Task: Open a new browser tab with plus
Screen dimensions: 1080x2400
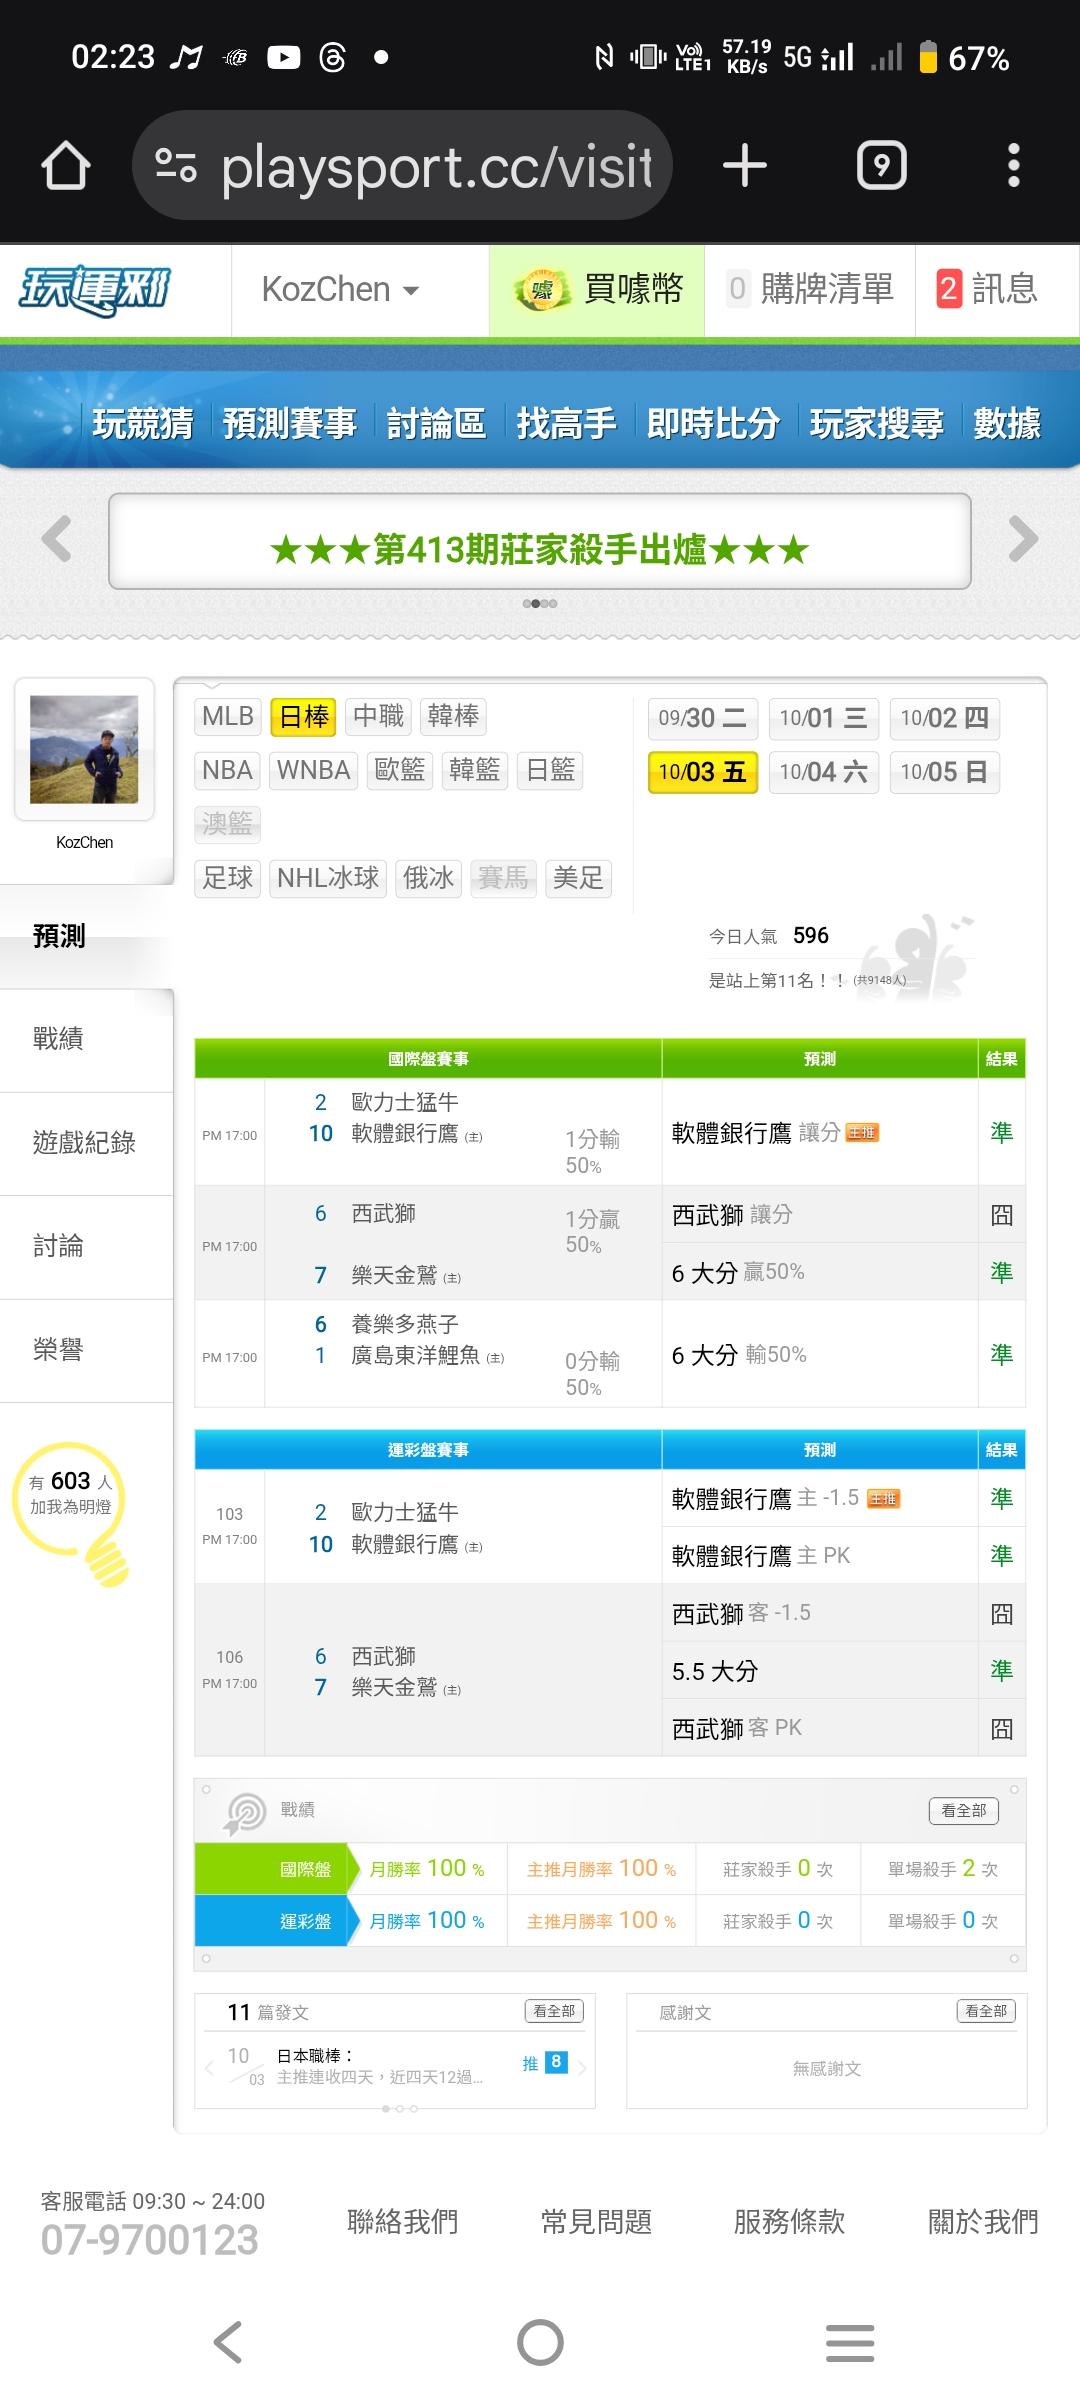Action: pos(745,165)
